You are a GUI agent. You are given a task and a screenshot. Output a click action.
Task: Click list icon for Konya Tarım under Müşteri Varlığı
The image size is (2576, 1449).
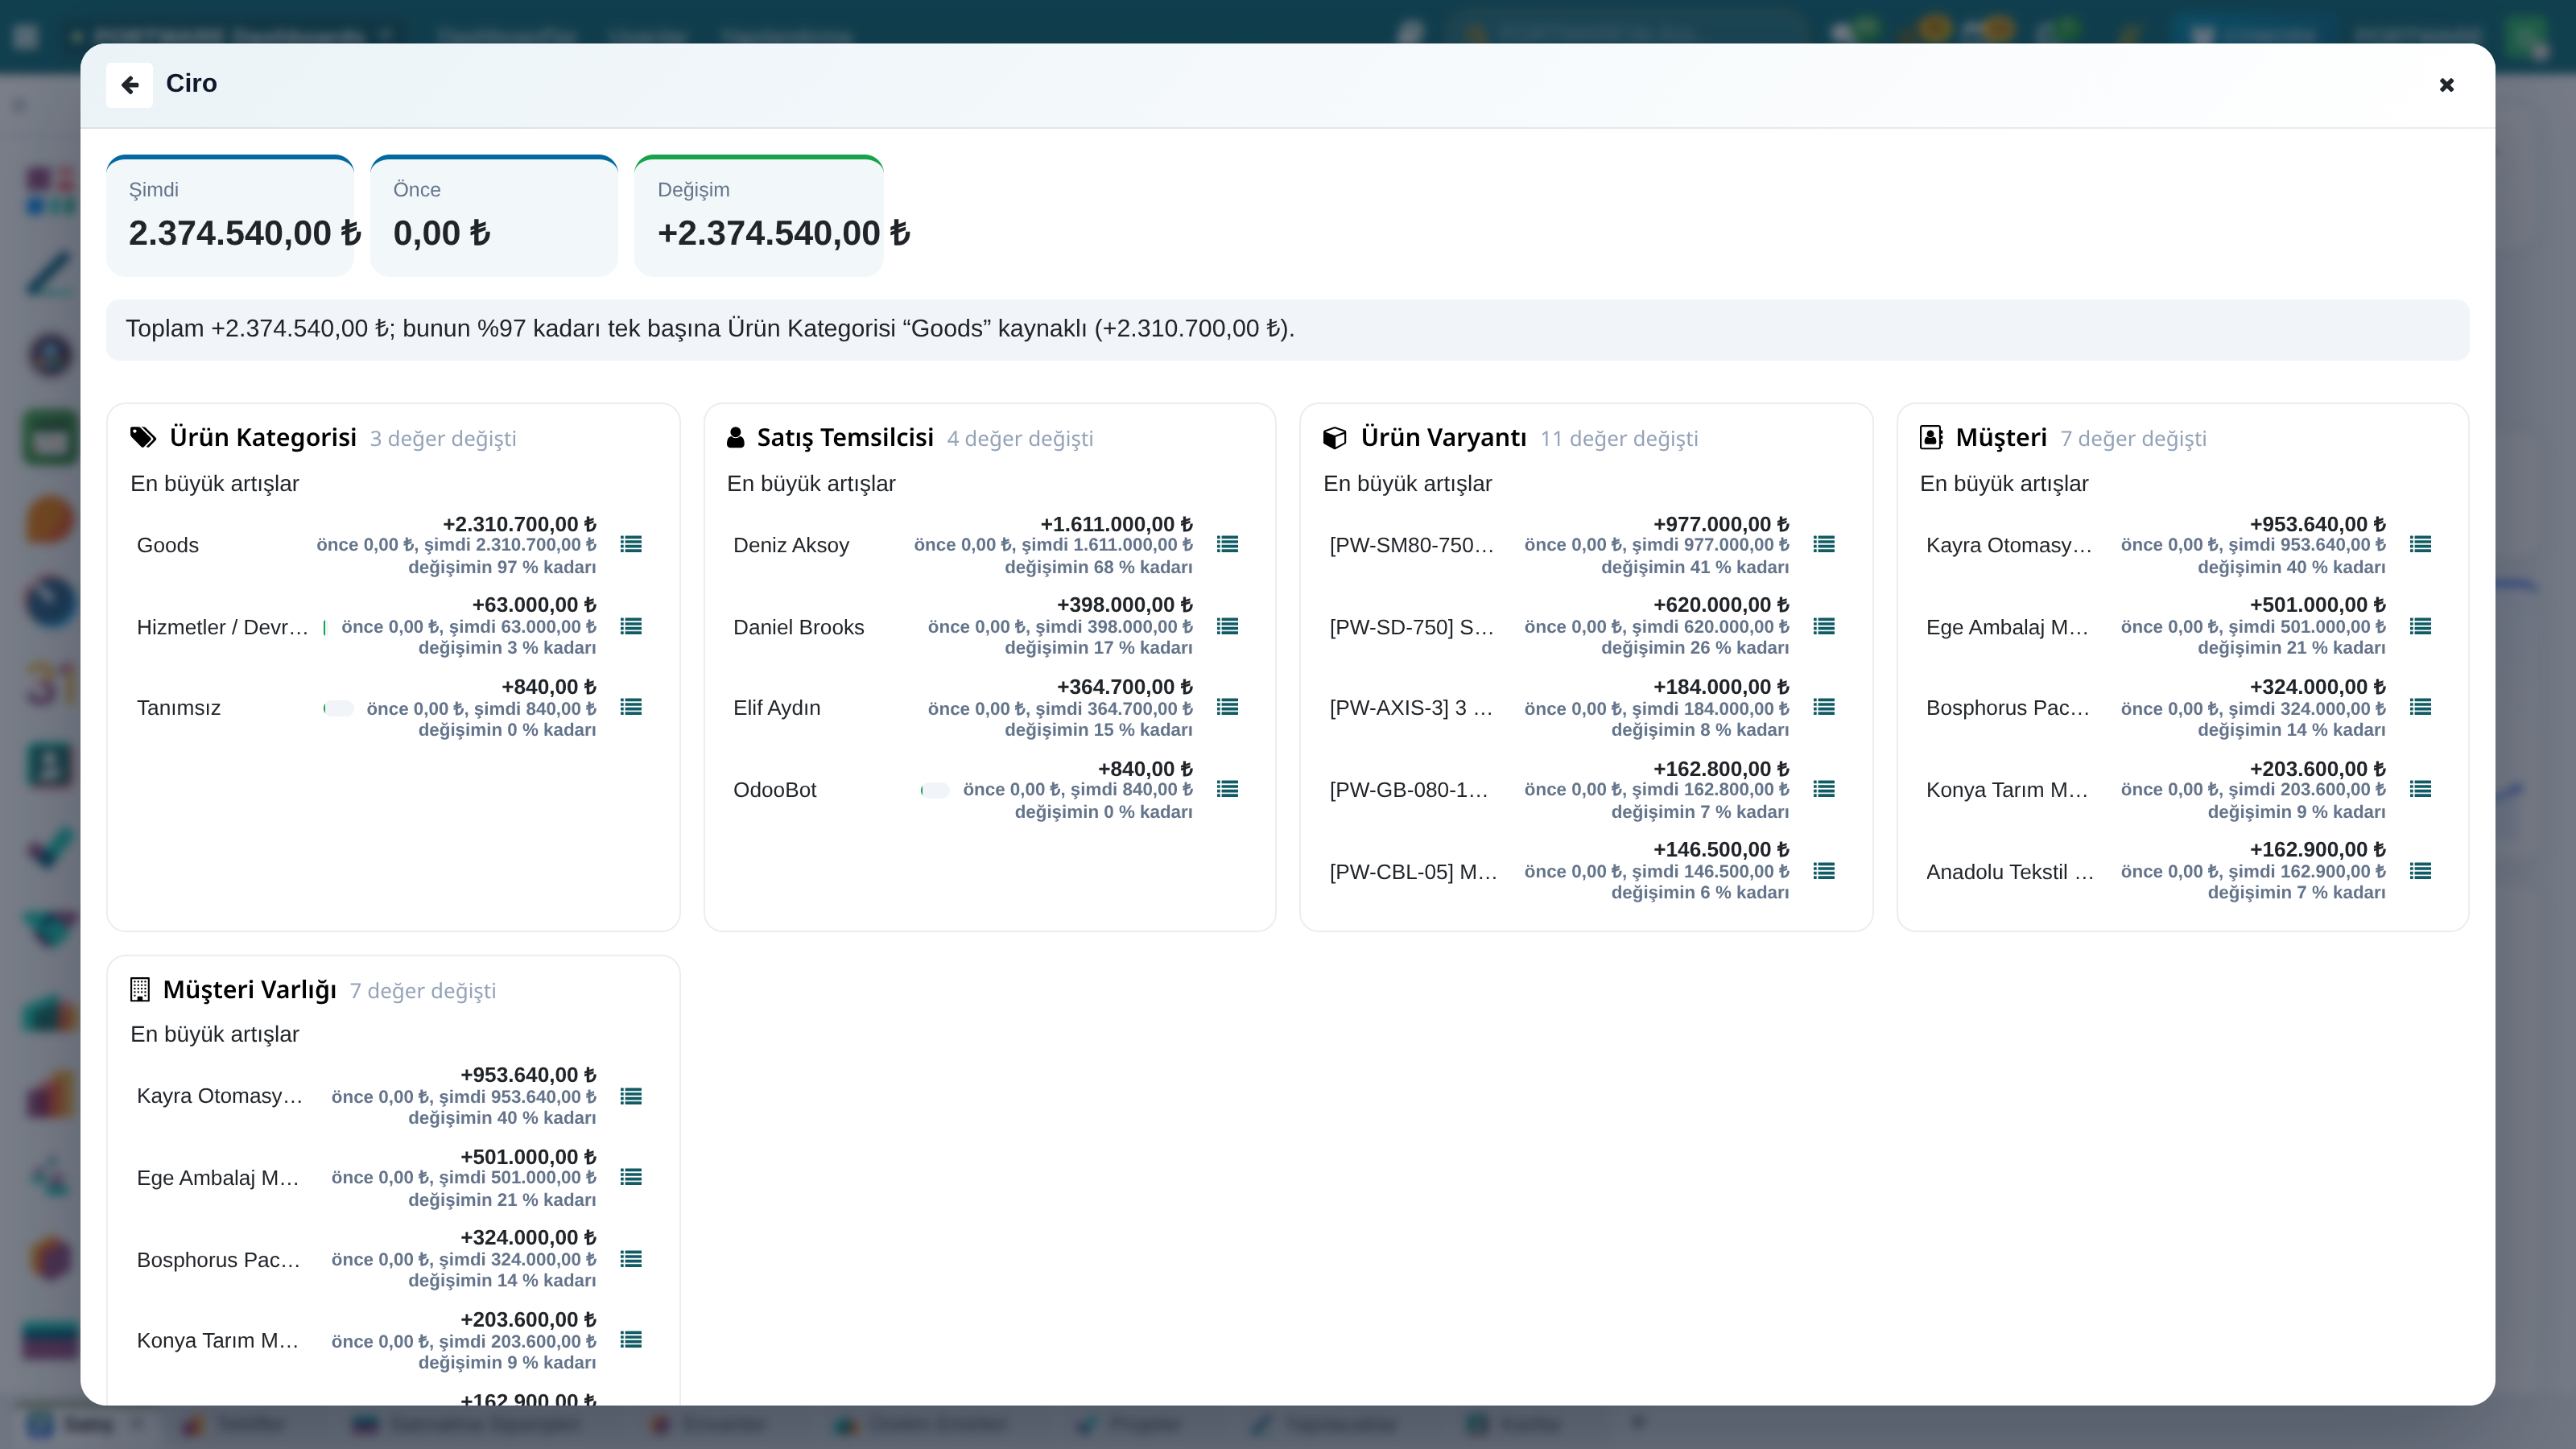tap(631, 1340)
